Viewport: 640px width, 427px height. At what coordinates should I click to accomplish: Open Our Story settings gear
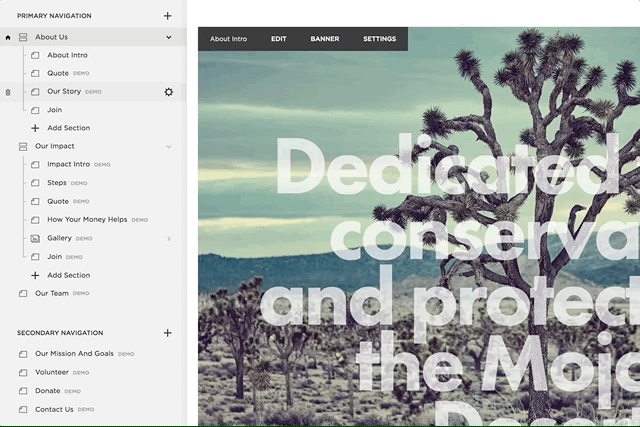coord(169,92)
